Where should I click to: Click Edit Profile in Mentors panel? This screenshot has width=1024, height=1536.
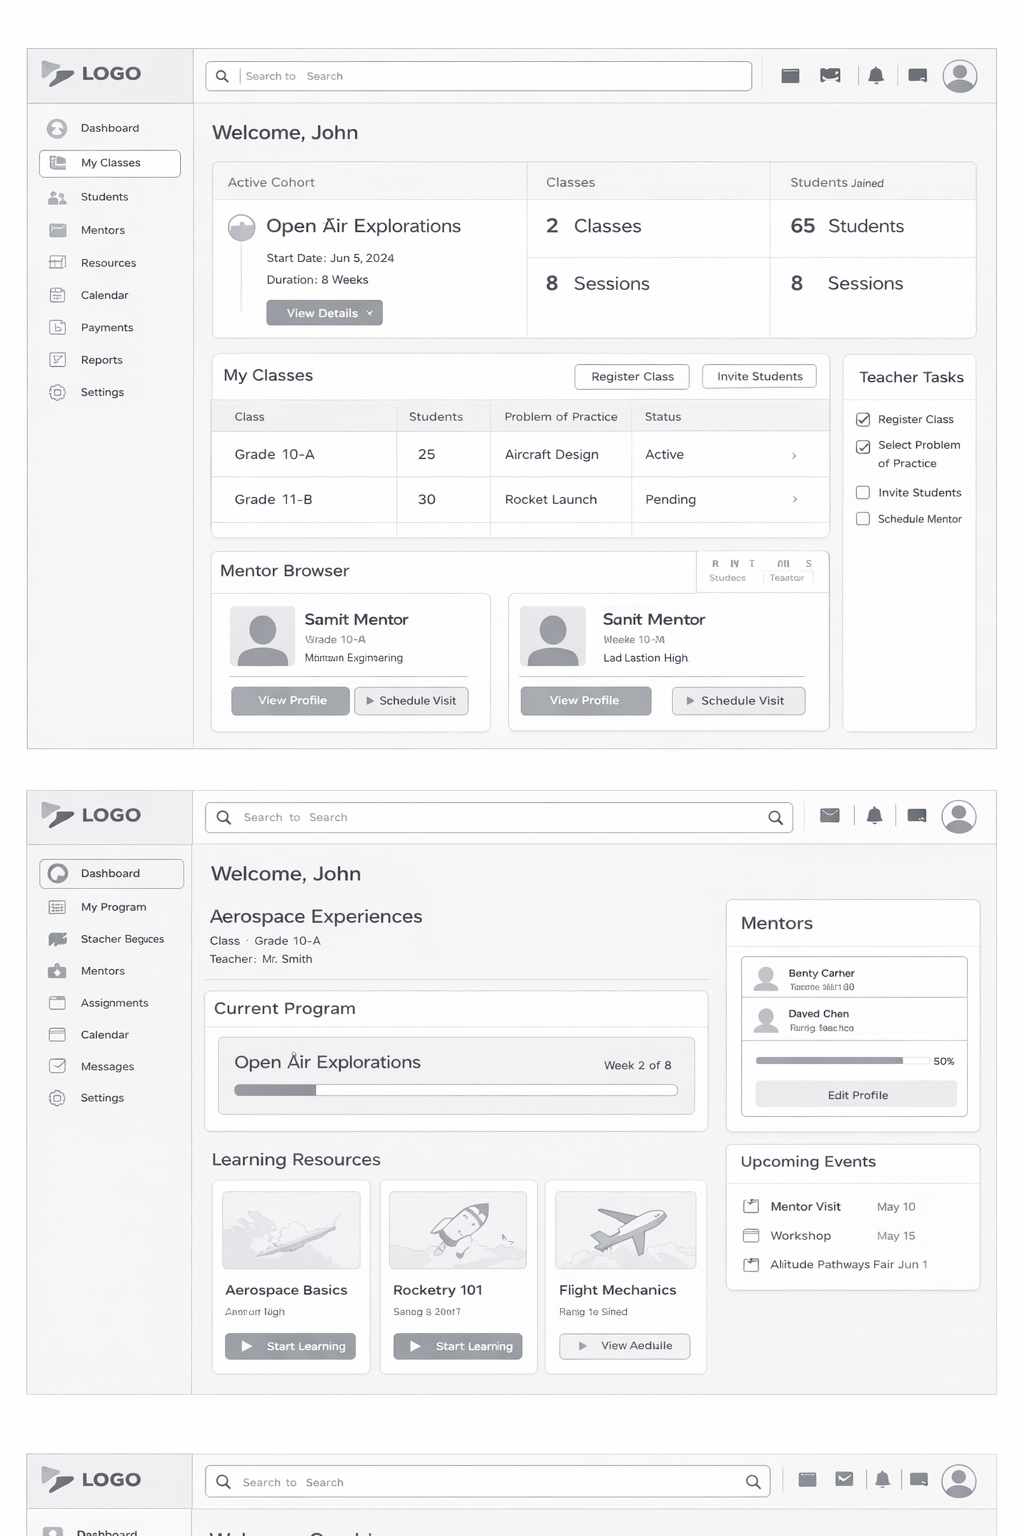pyautogui.click(x=856, y=1095)
